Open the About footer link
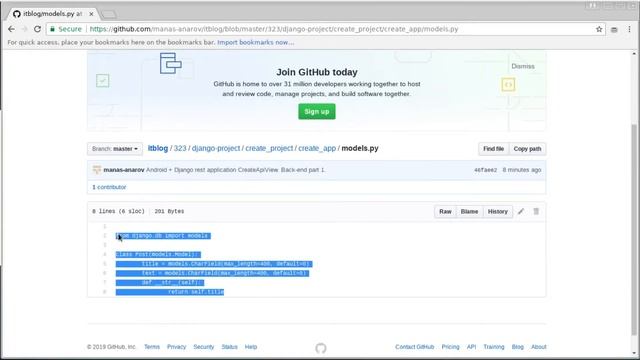Viewport: 640px width, 360px height. (538, 347)
